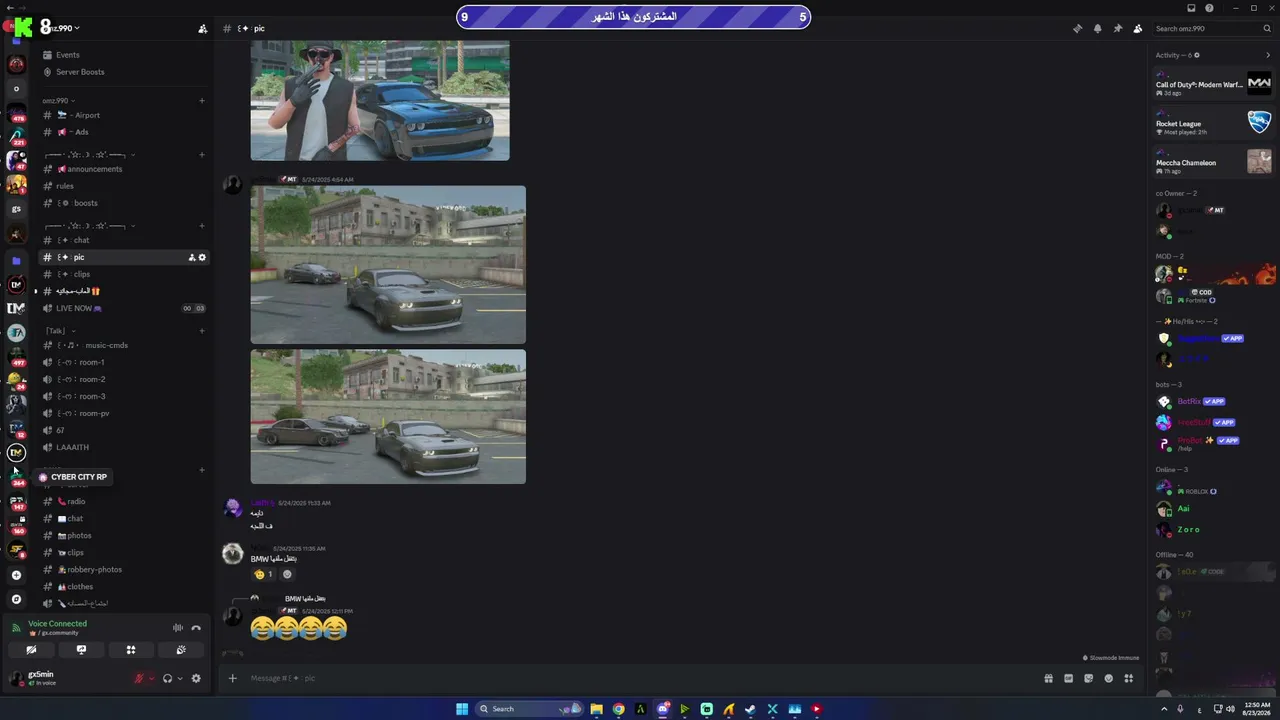
Task: Open the Call of Duty activity card
Action: (1213, 85)
